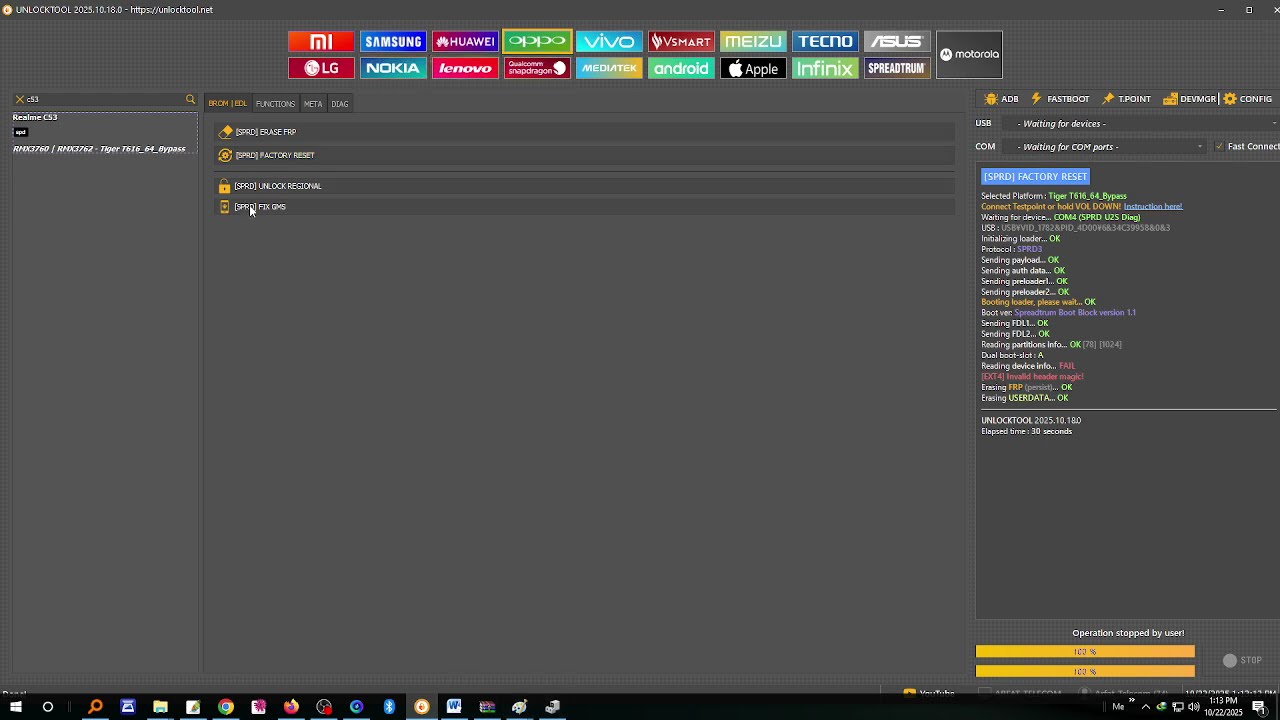The width and height of the screenshot is (1280, 720).
Task: Open DEVMGR device manager
Action: click(1190, 99)
